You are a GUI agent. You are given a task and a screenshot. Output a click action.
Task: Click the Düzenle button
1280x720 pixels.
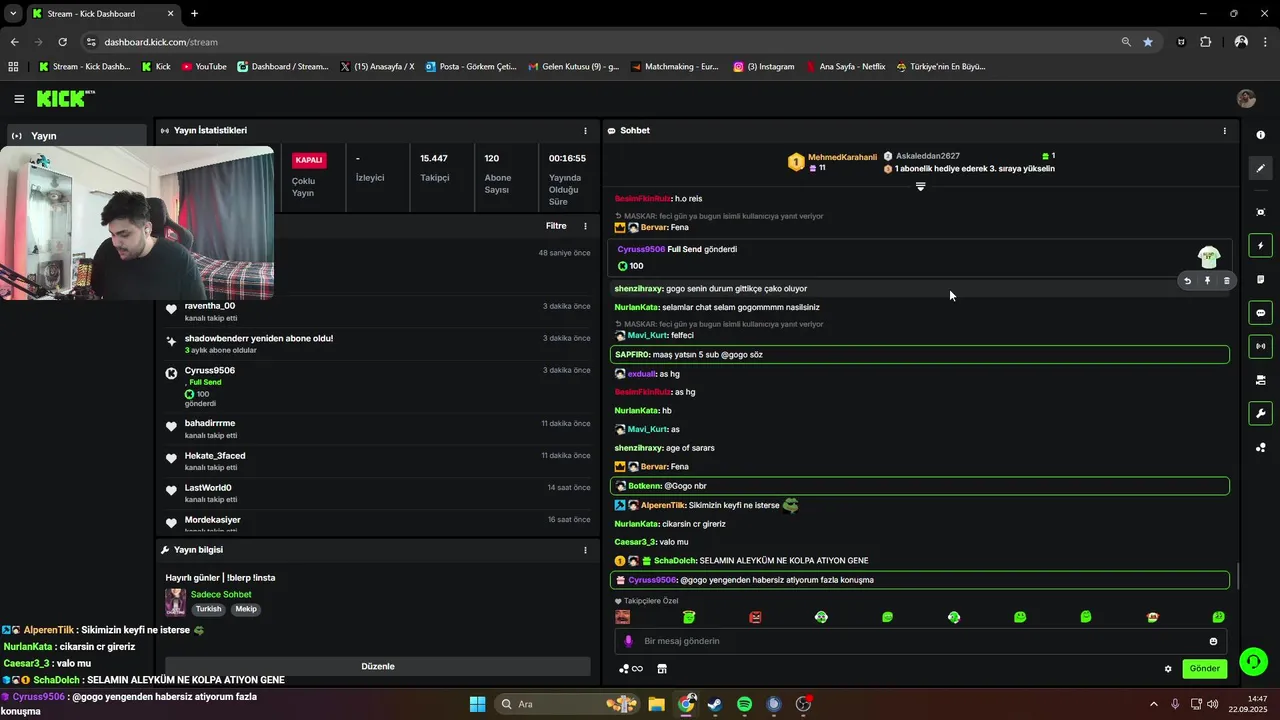coord(378,666)
